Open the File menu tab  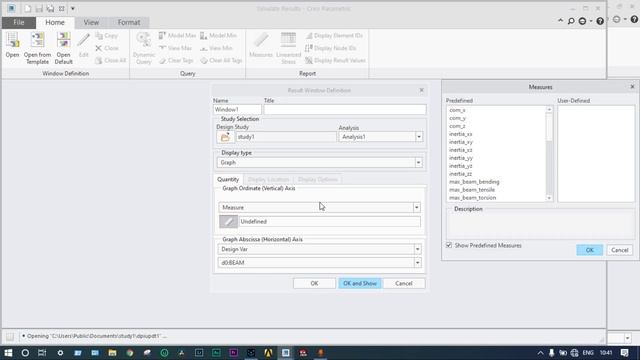coord(19,22)
